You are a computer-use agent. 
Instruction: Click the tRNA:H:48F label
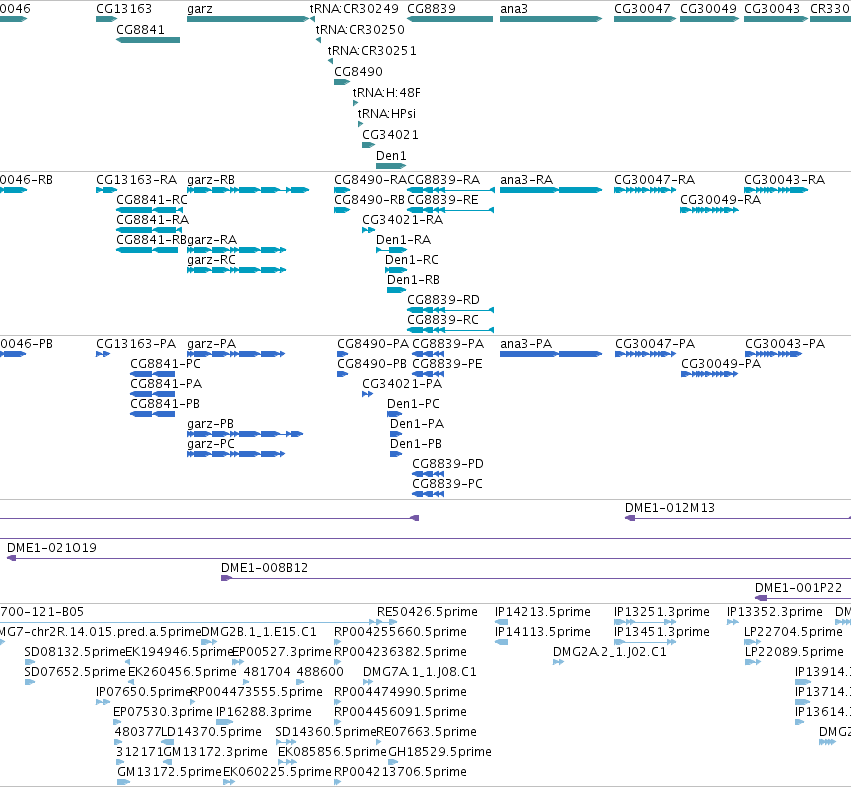click(x=386, y=93)
